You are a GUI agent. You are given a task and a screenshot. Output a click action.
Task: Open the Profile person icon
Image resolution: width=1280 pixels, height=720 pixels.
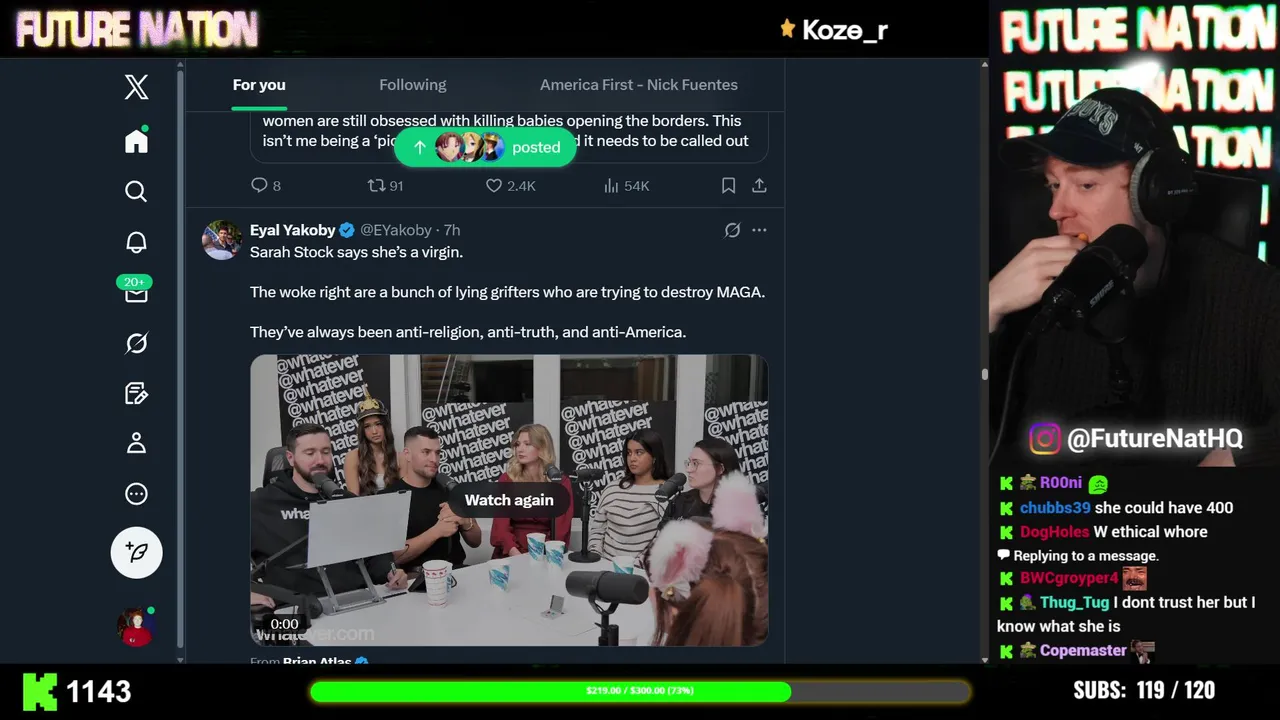click(x=136, y=443)
